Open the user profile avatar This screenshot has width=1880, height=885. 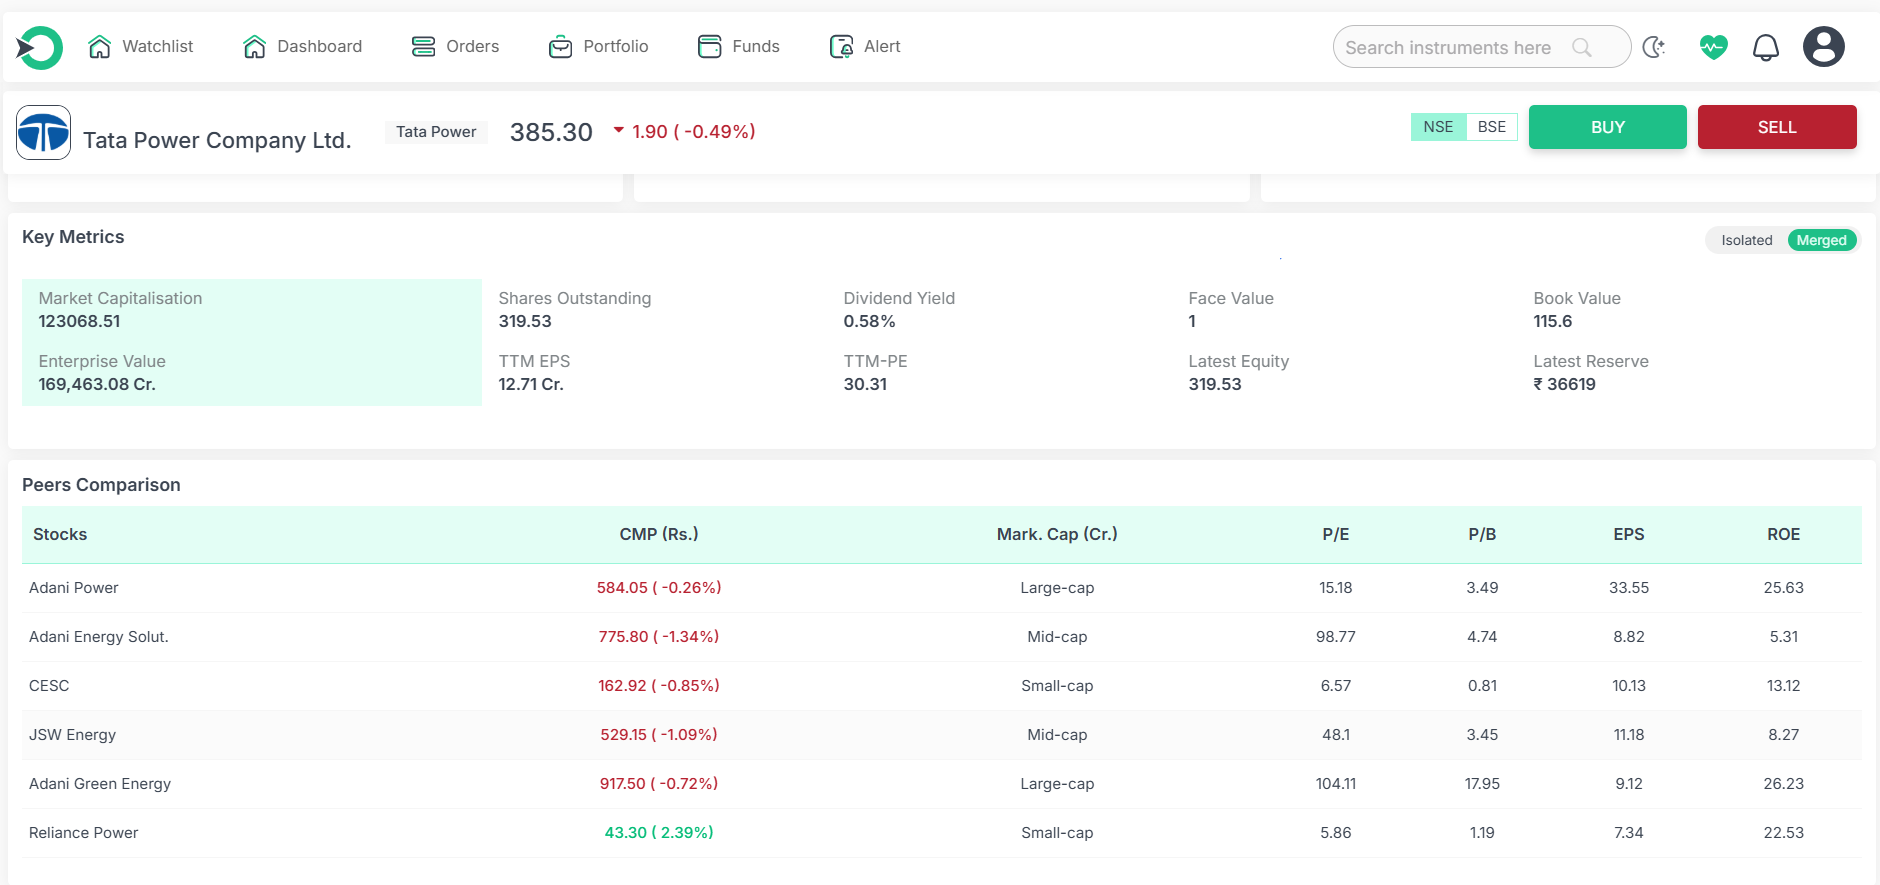click(1824, 47)
